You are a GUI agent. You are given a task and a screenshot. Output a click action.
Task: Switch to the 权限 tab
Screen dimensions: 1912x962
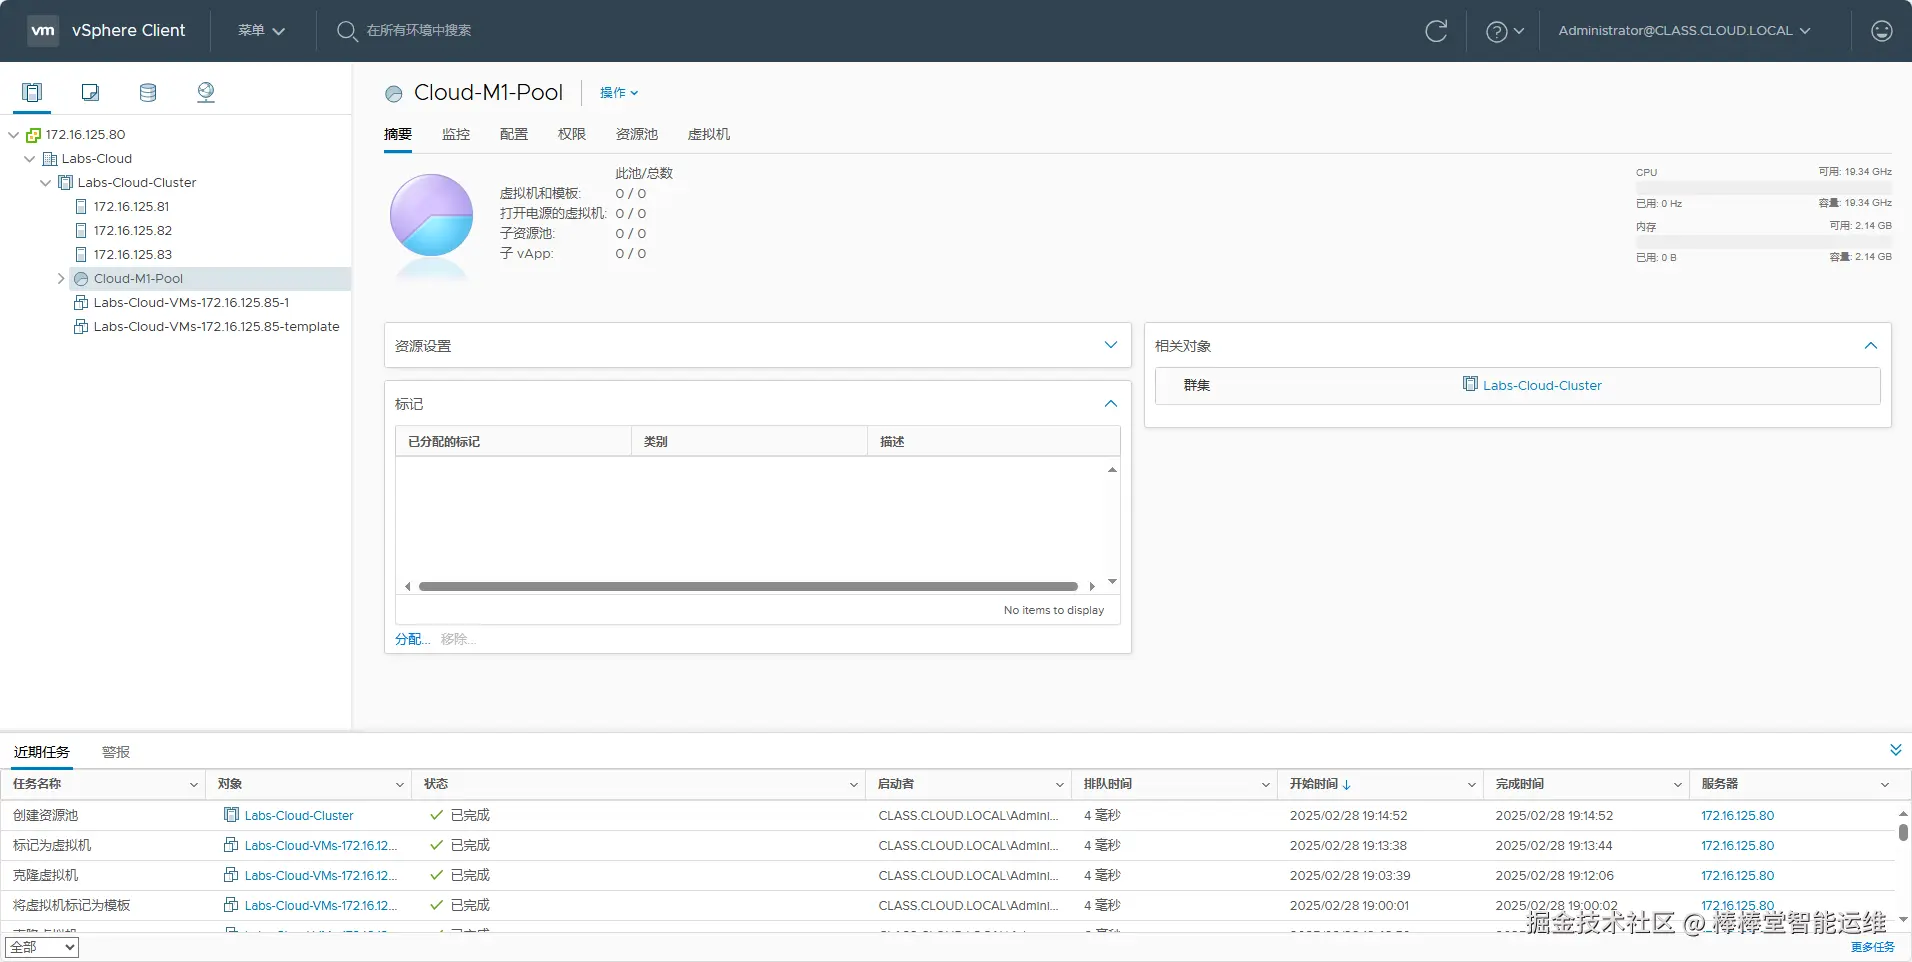tap(572, 135)
